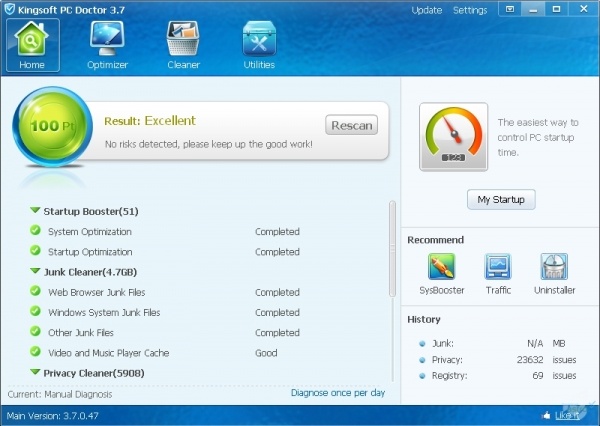Image resolution: width=600 pixels, height=426 pixels.
Task: Click Video and Music Player Cache check icon
Action: [36, 352]
